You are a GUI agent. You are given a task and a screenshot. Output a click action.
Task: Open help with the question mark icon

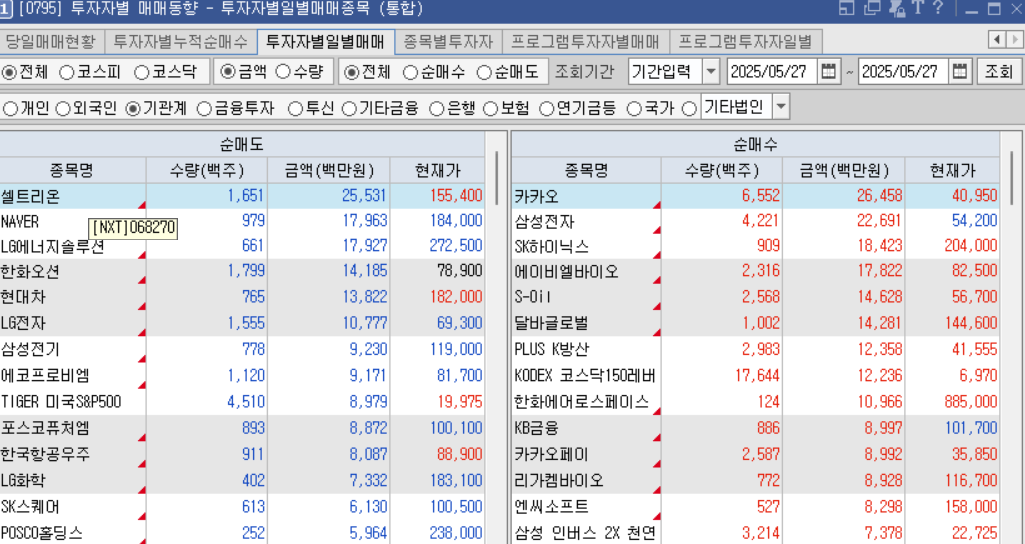click(x=937, y=8)
